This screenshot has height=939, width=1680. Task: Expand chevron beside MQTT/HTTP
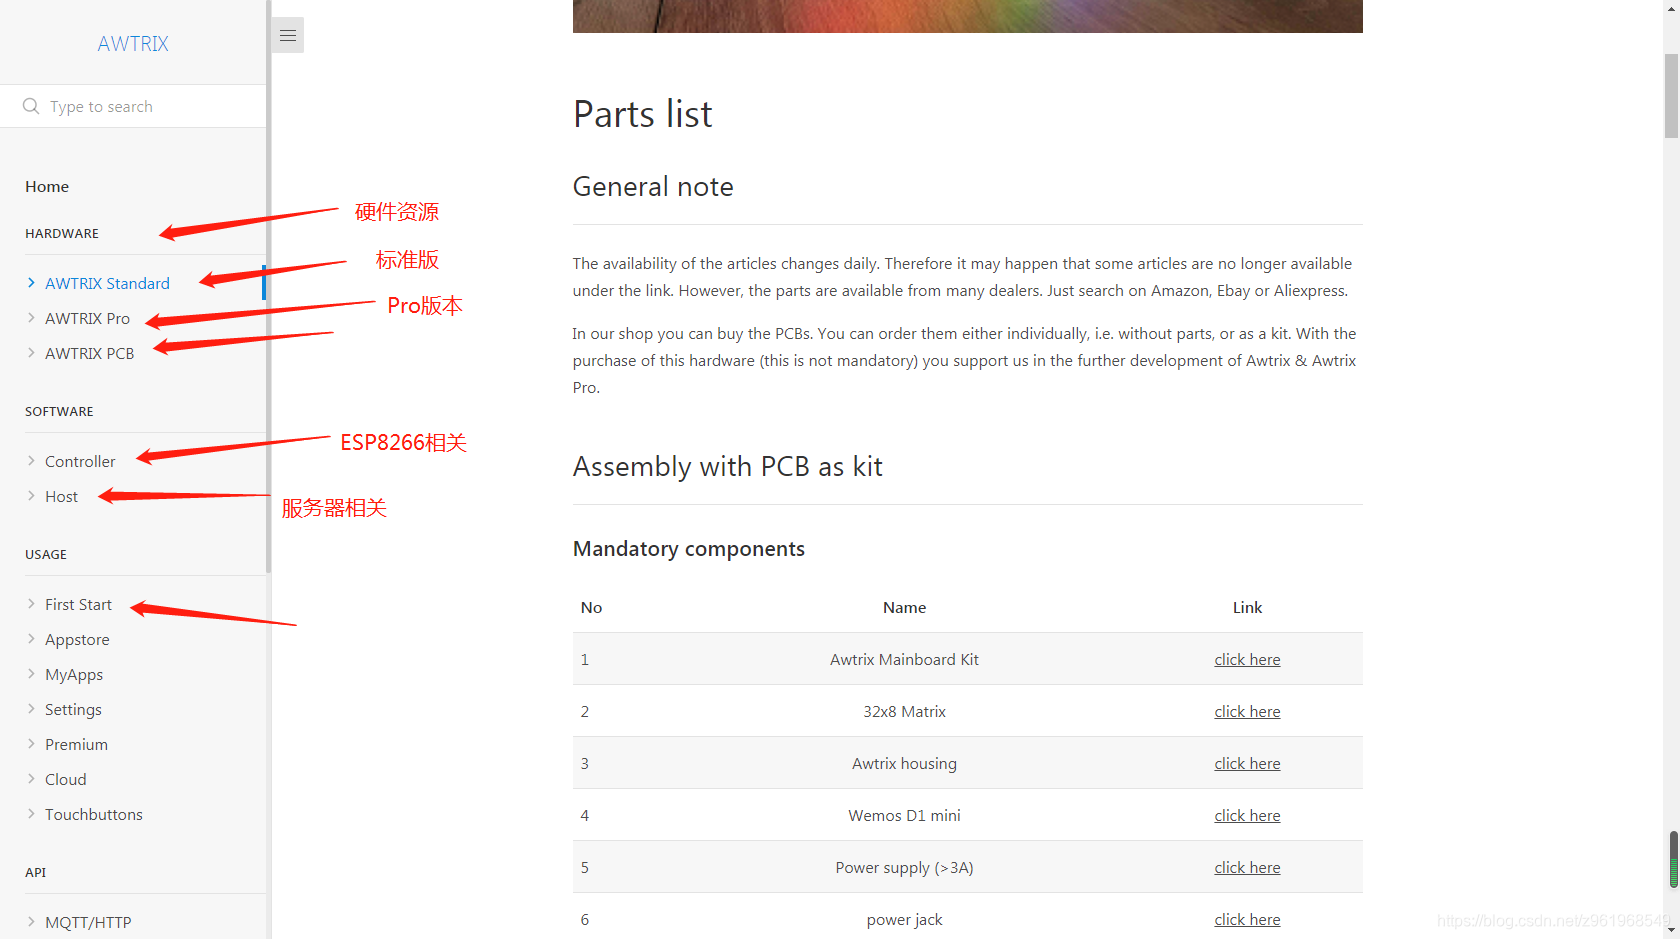[x=31, y=922]
